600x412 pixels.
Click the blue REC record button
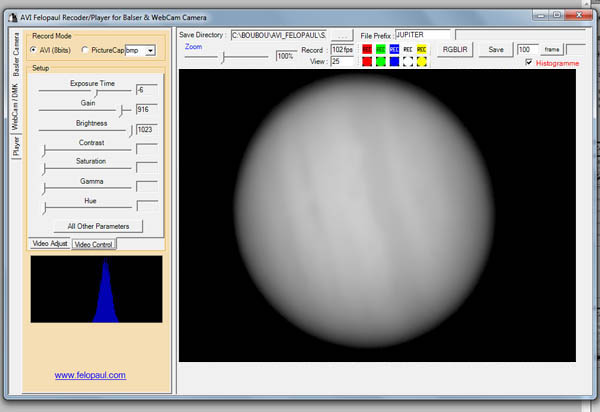[394, 48]
